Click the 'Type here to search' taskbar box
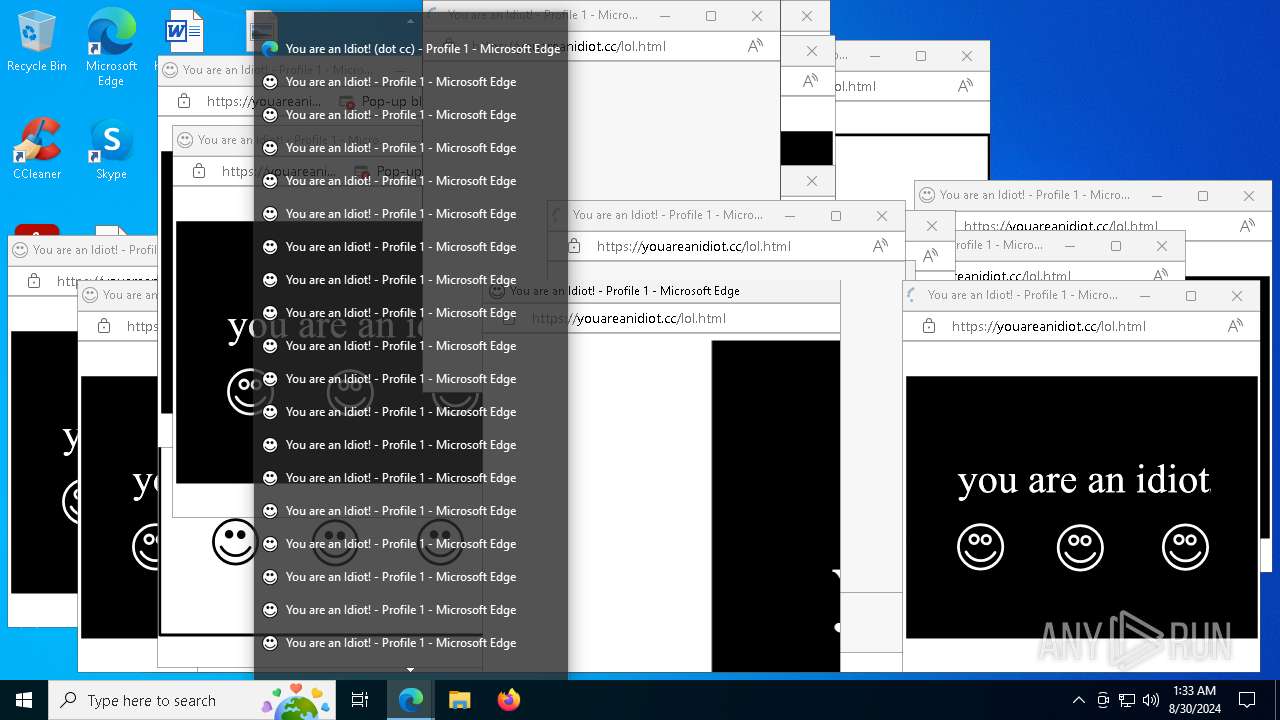 192,700
